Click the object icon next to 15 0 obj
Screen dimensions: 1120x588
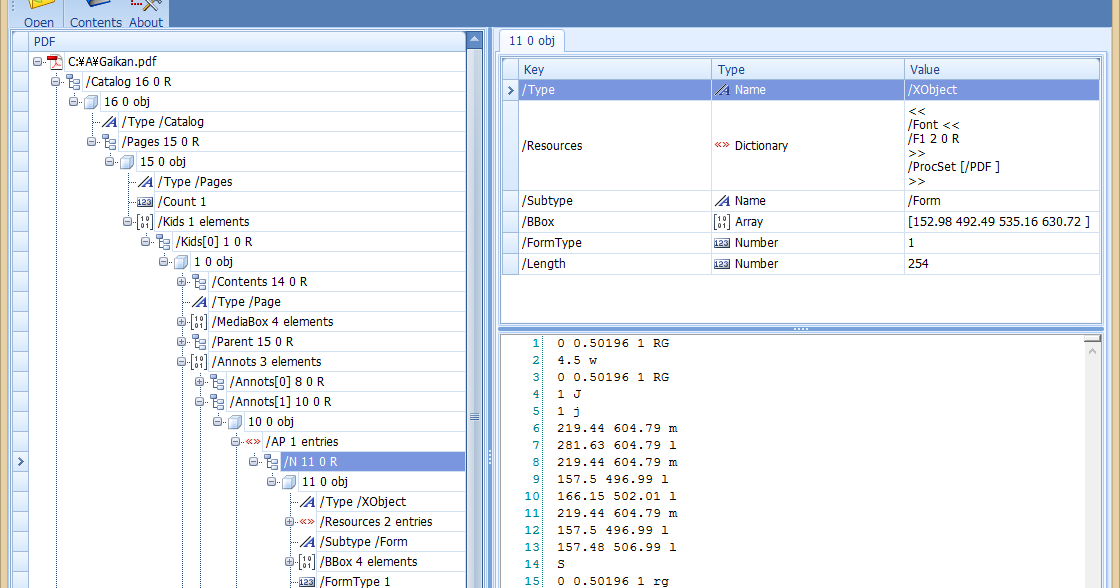point(128,161)
